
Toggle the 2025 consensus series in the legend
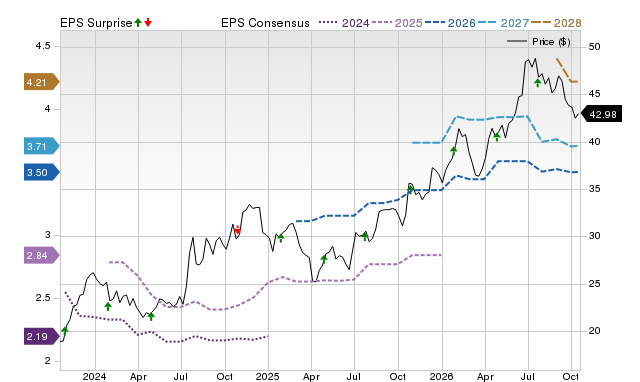point(397,23)
